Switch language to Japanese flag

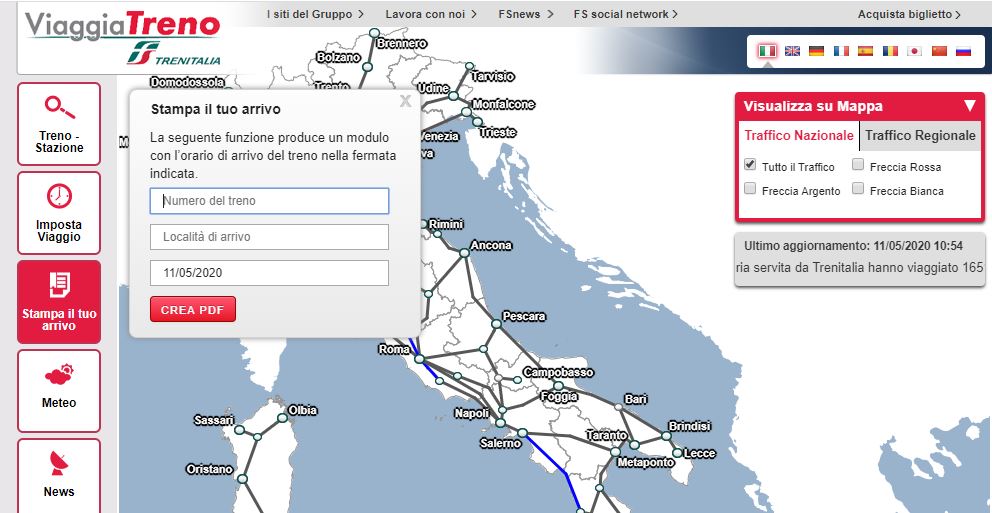pyautogui.click(x=914, y=51)
